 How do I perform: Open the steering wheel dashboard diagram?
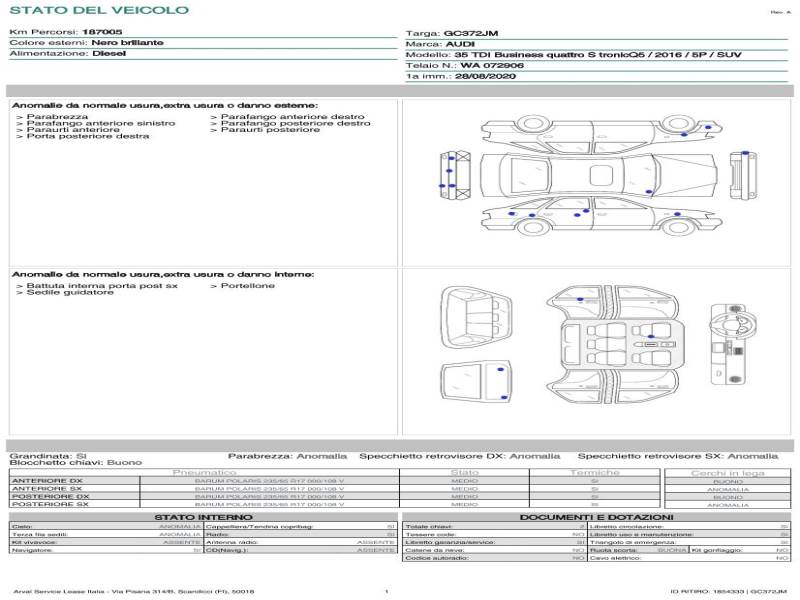[733, 344]
